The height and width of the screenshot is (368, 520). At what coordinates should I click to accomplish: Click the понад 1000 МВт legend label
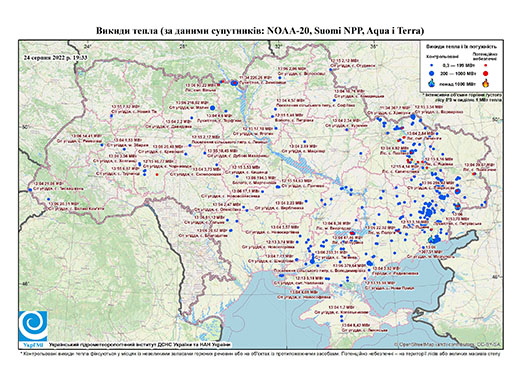click(x=458, y=83)
